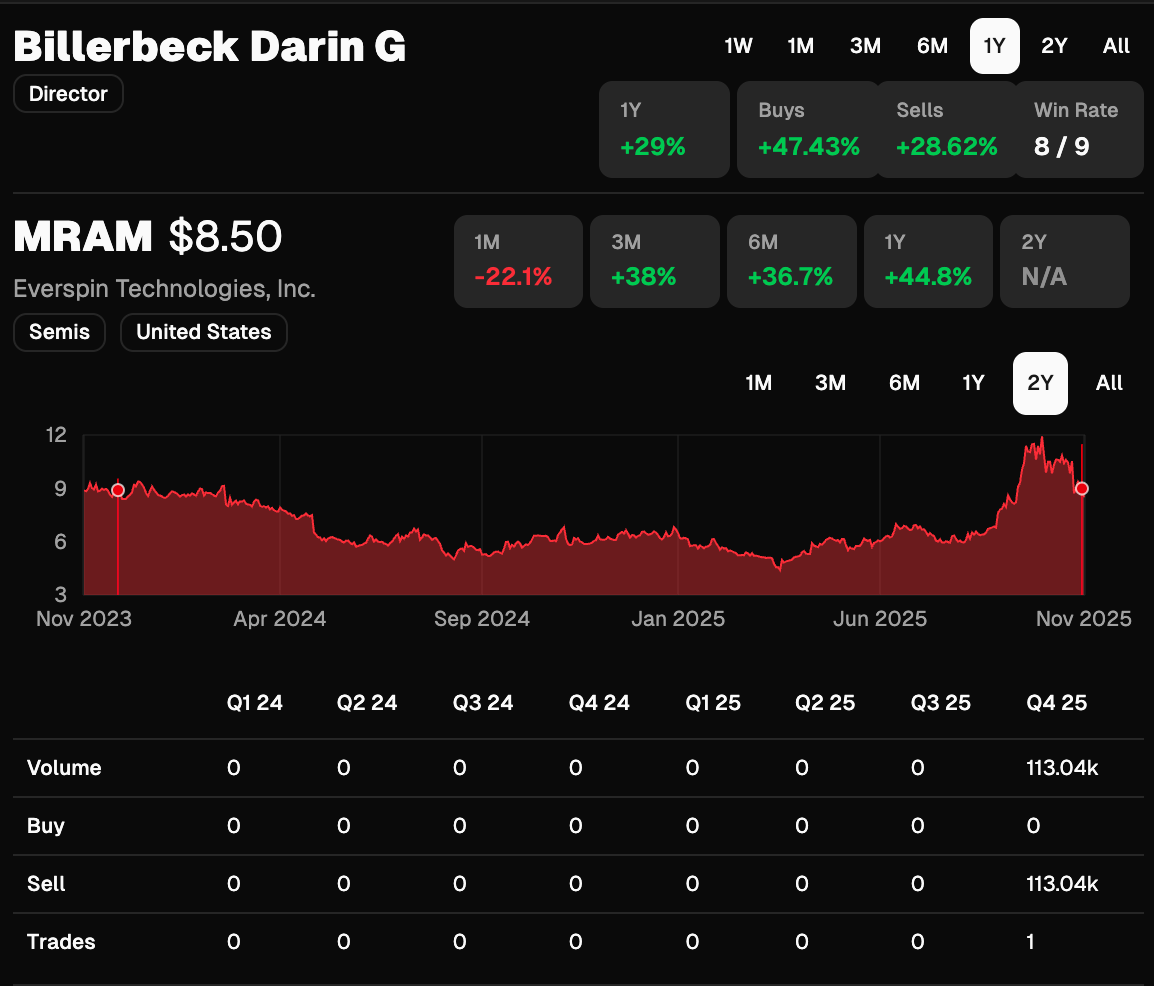This screenshot has width=1154, height=986.
Task: Click the Q2 24 column header
Action: pos(367,703)
